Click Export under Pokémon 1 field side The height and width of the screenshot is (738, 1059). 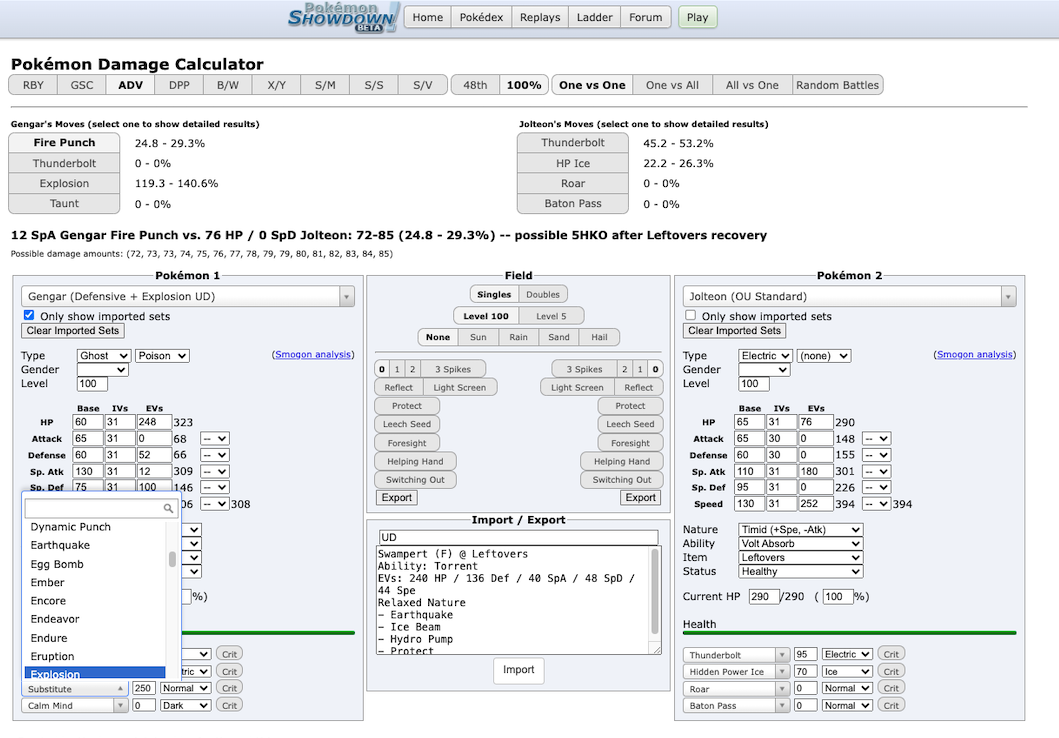[x=396, y=498]
